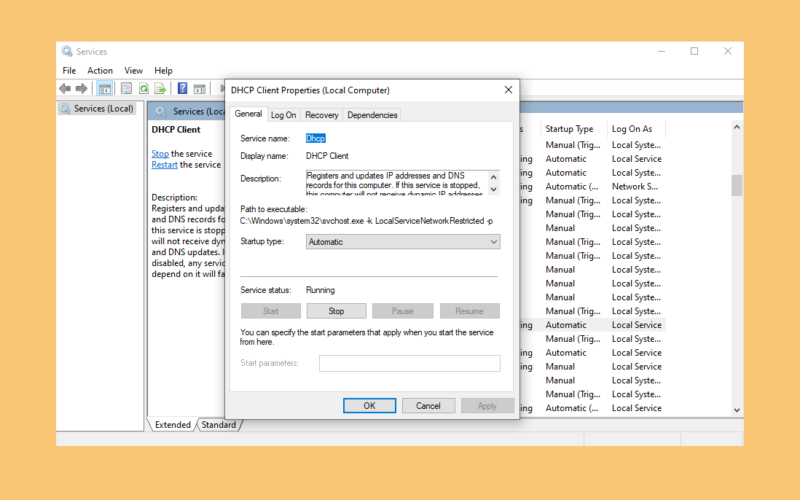Click the Forward arrow in Services toolbar
800x500 pixels.
[82, 89]
